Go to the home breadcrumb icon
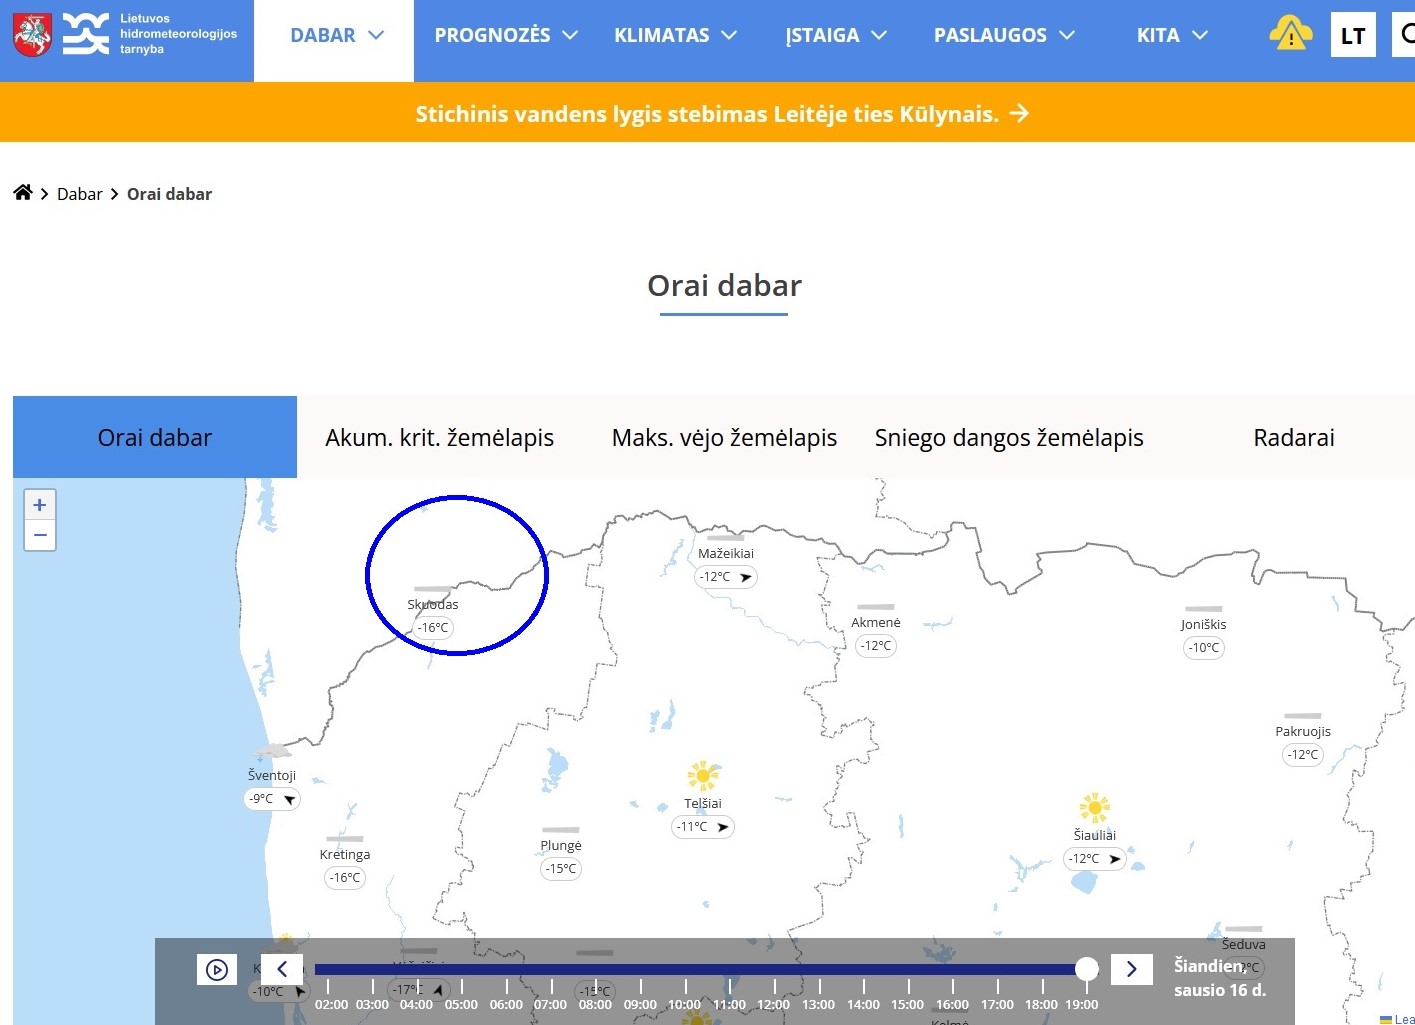The height and width of the screenshot is (1025, 1415). (x=23, y=193)
